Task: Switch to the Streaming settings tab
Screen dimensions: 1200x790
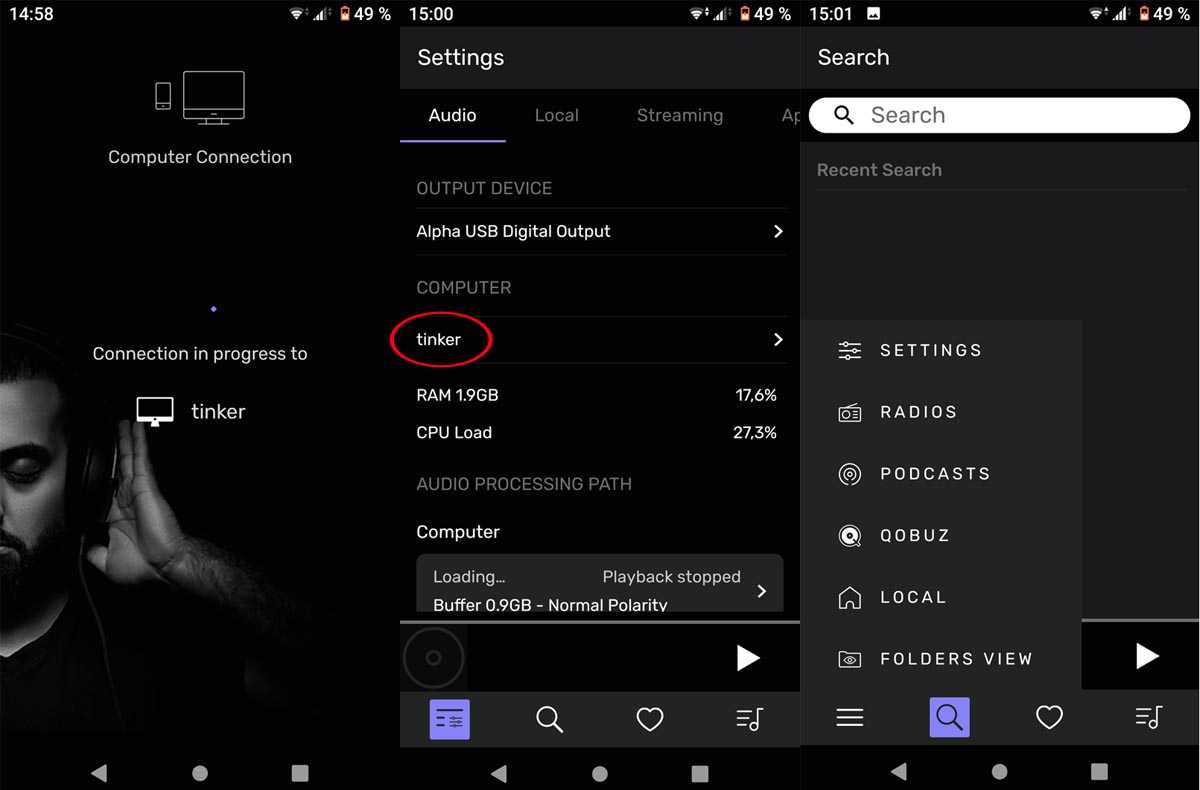Action: 679,115
